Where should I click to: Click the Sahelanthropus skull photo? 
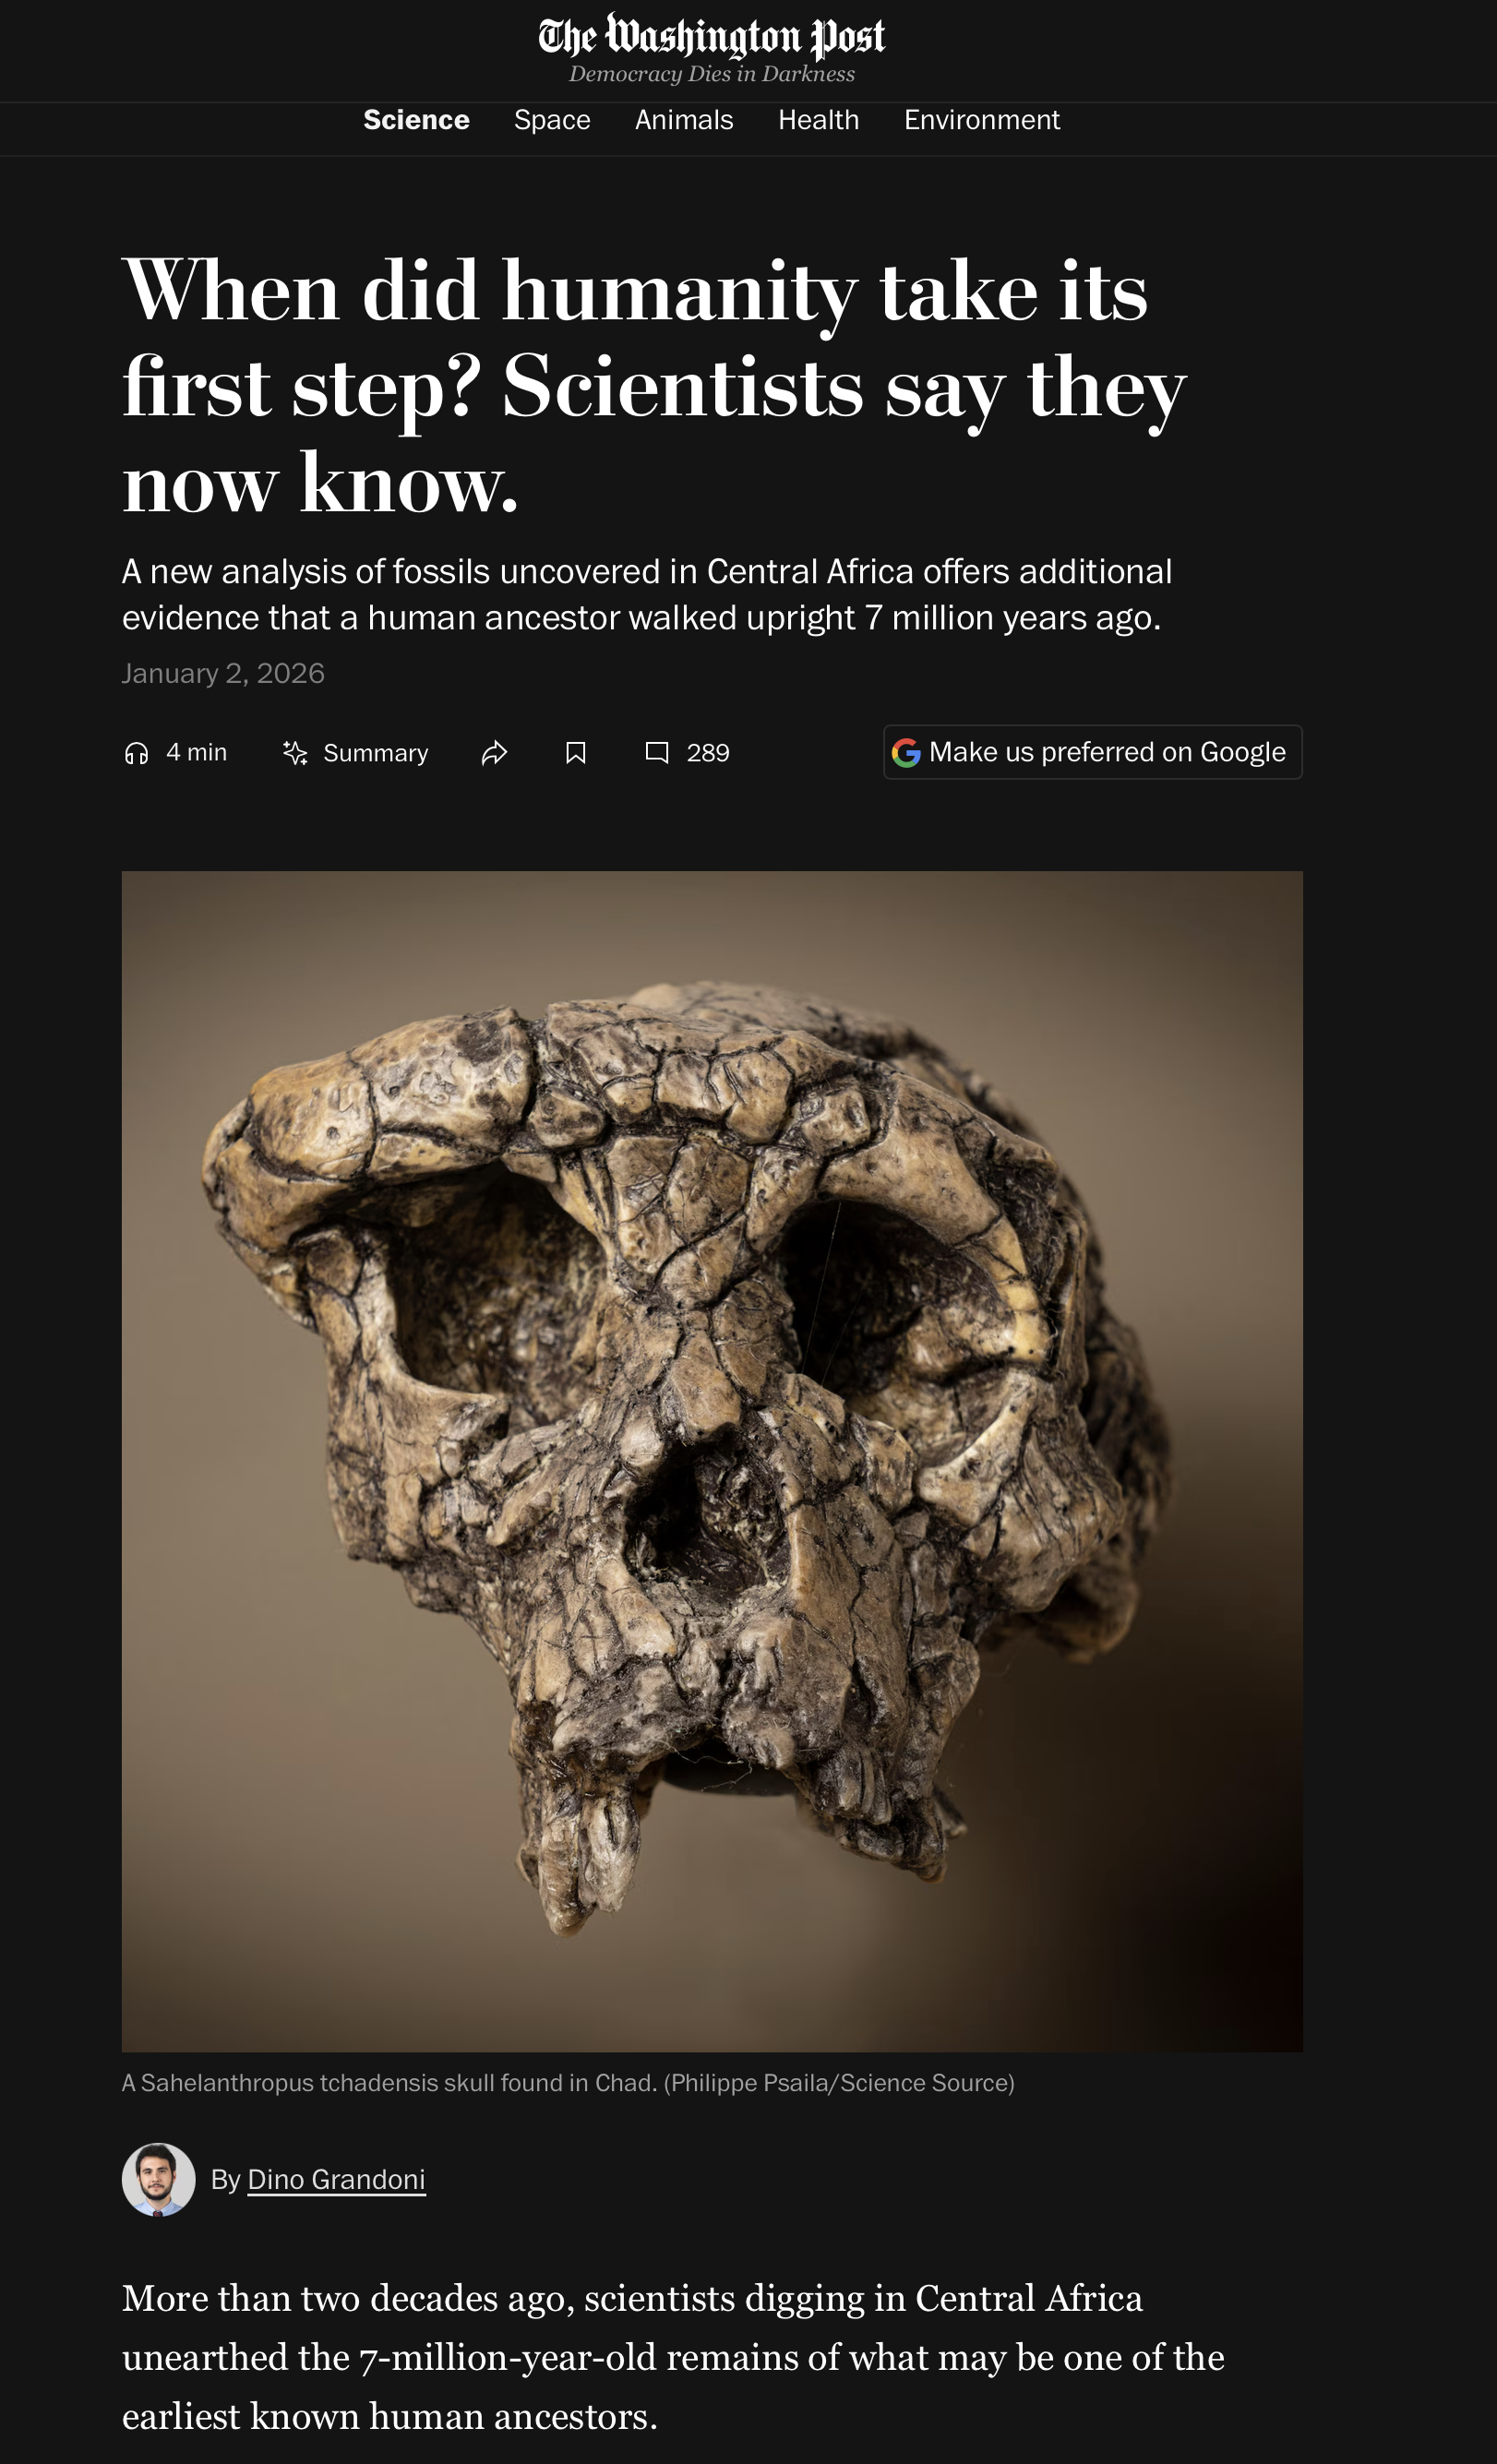(x=712, y=1461)
